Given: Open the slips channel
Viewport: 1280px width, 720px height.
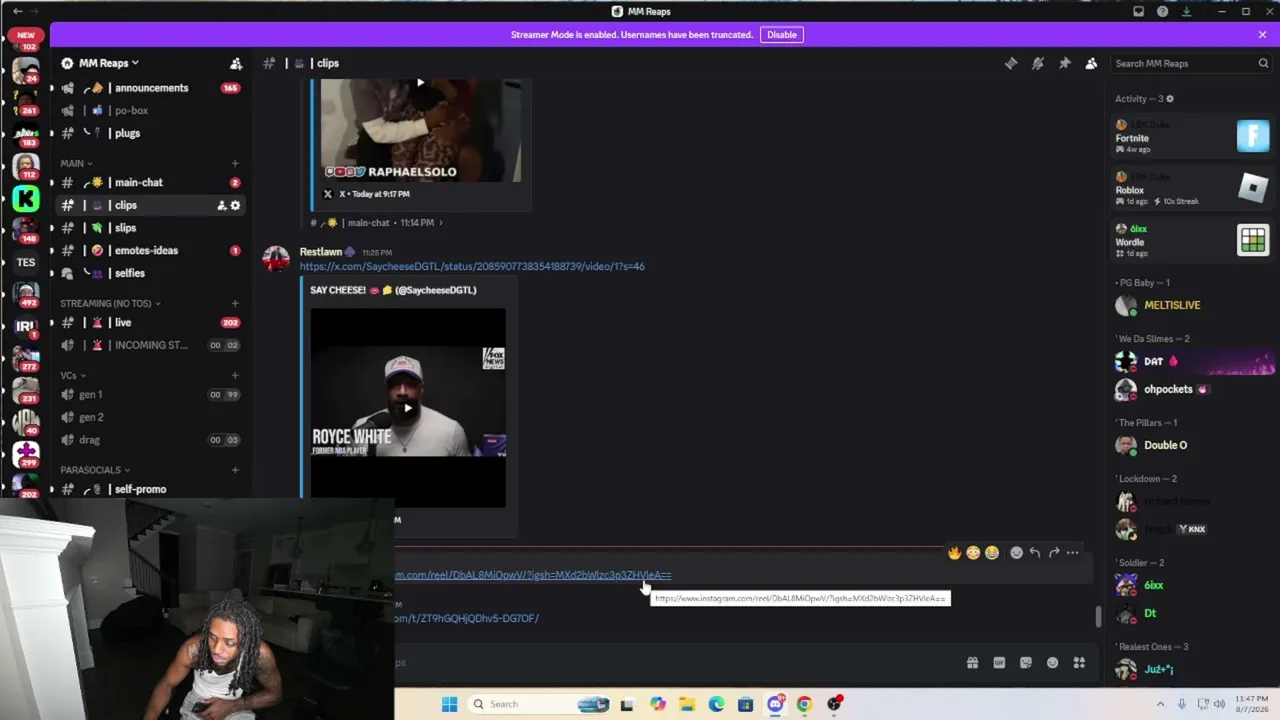Looking at the screenshot, I should (x=150, y=228).
